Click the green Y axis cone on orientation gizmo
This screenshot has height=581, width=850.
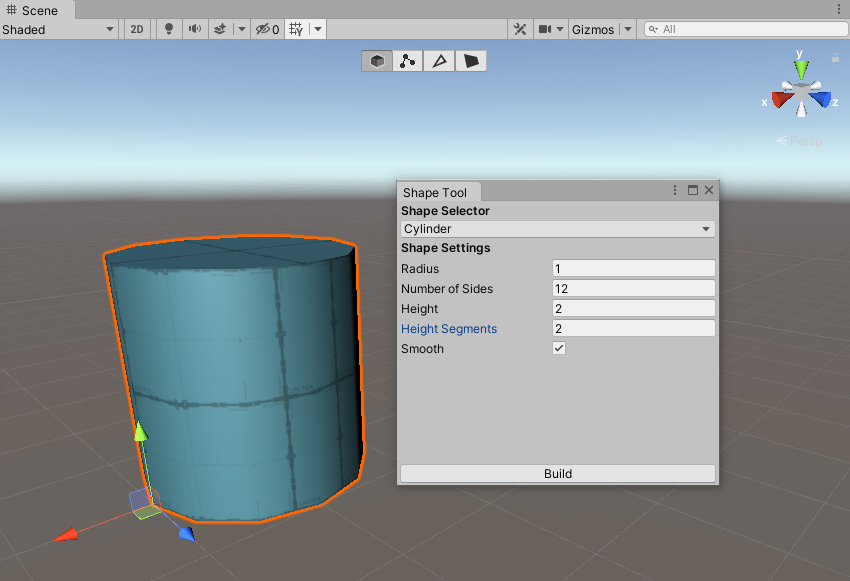pos(800,68)
